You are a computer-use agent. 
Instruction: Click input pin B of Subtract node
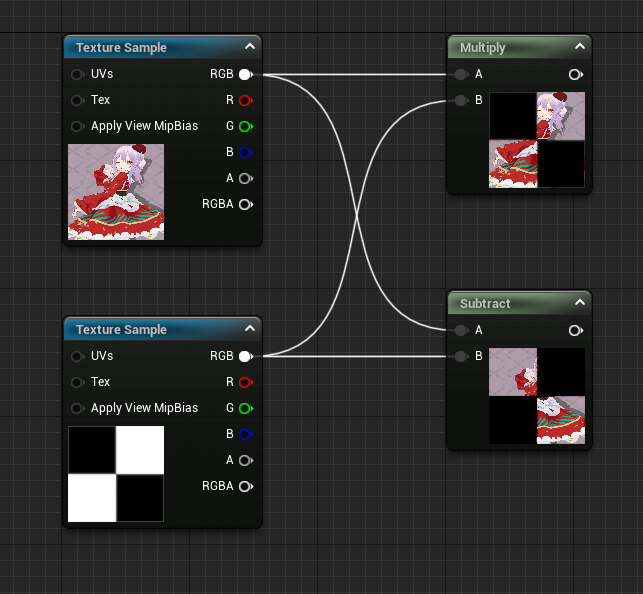(x=461, y=356)
